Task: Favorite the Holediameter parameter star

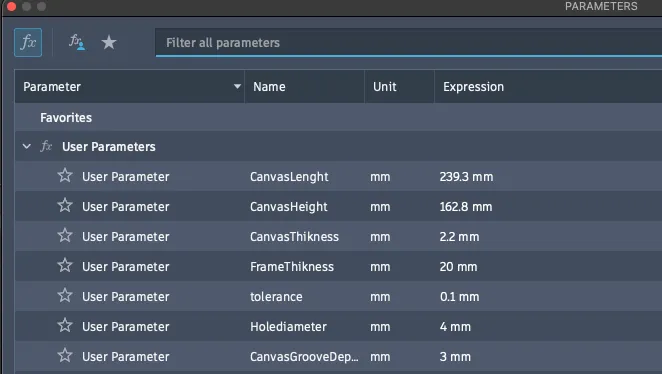Action: tap(65, 325)
